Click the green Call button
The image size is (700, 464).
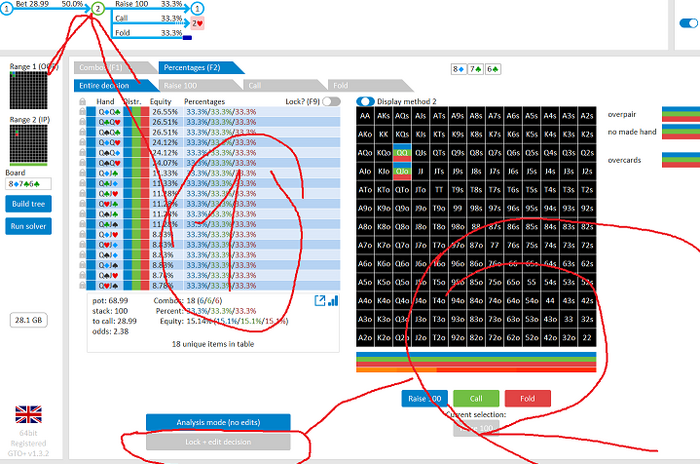(x=476, y=398)
